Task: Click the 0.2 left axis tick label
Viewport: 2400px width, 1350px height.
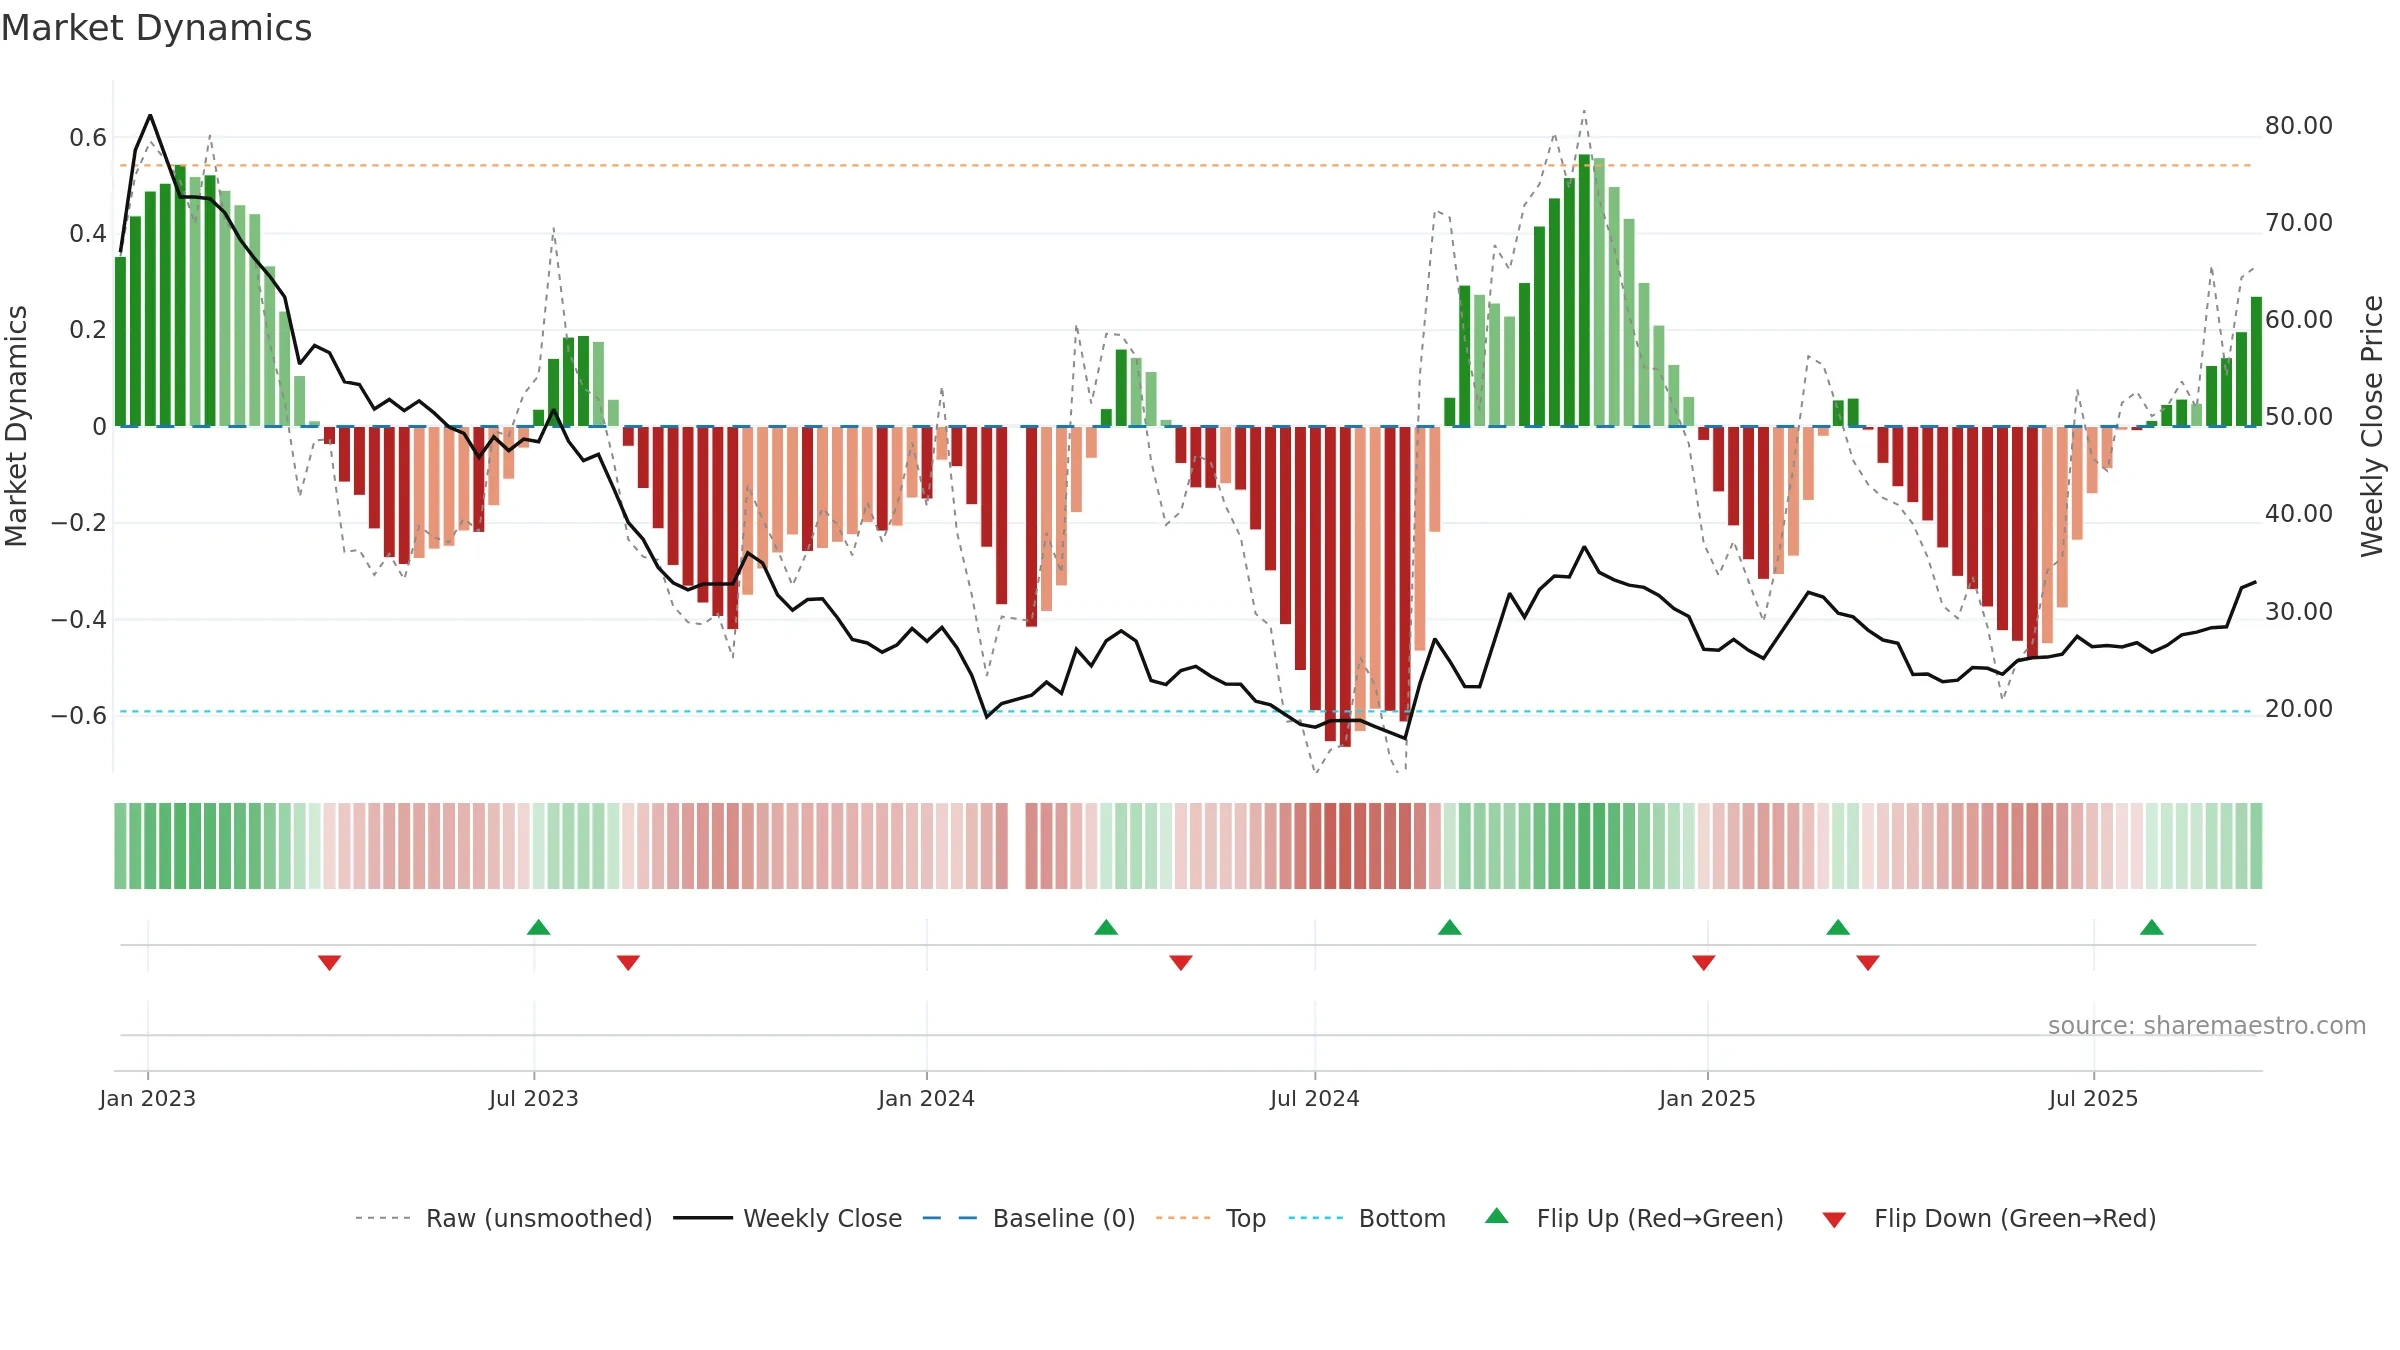Action: point(88,329)
